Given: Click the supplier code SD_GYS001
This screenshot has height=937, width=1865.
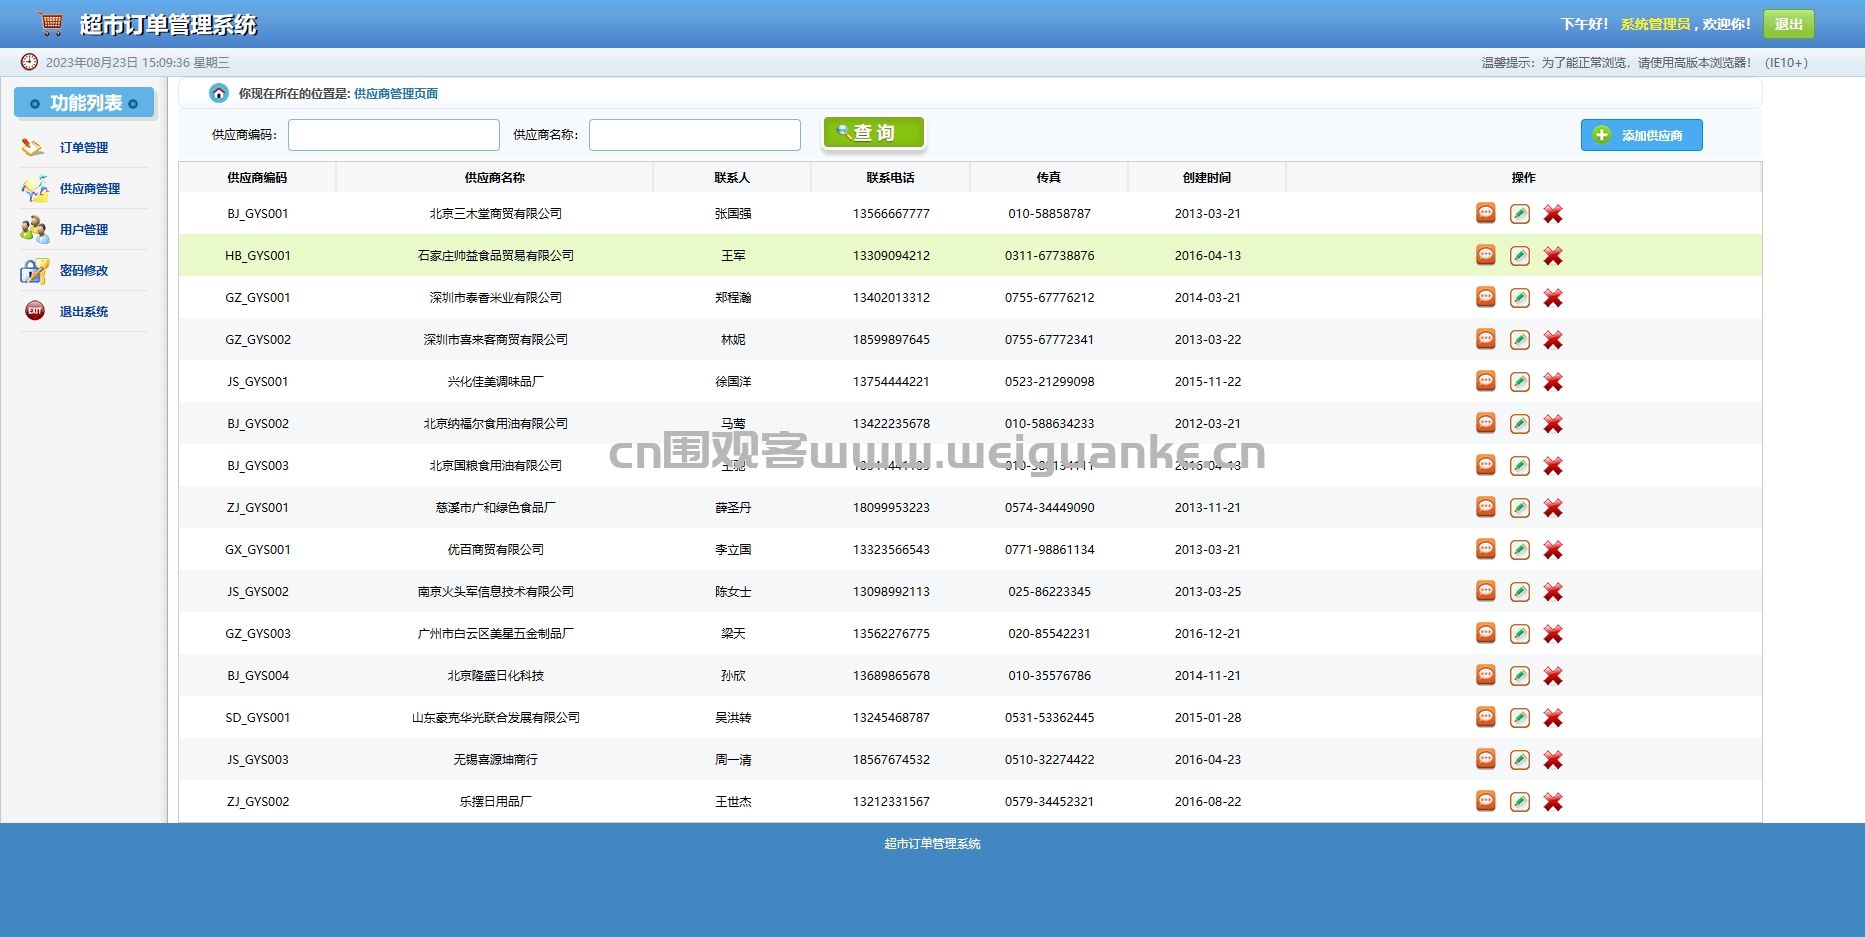Looking at the screenshot, I should point(258,718).
